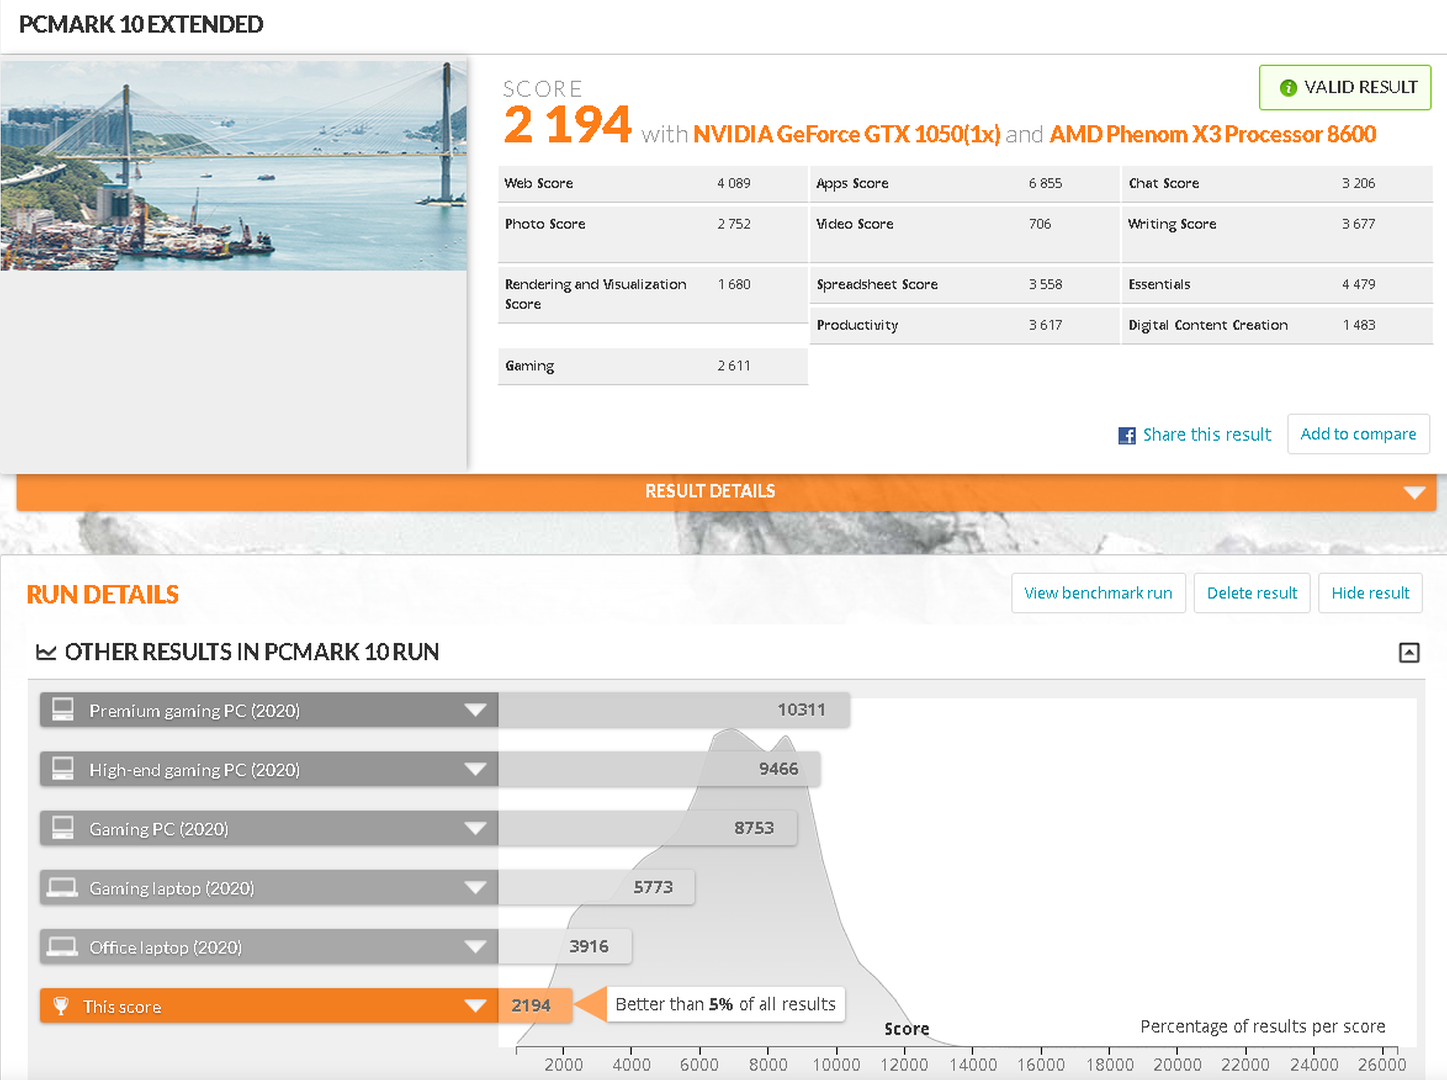This screenshot has height=1080, width=1447.
Task: Click the Facebook share icon
Action: 1127,435
